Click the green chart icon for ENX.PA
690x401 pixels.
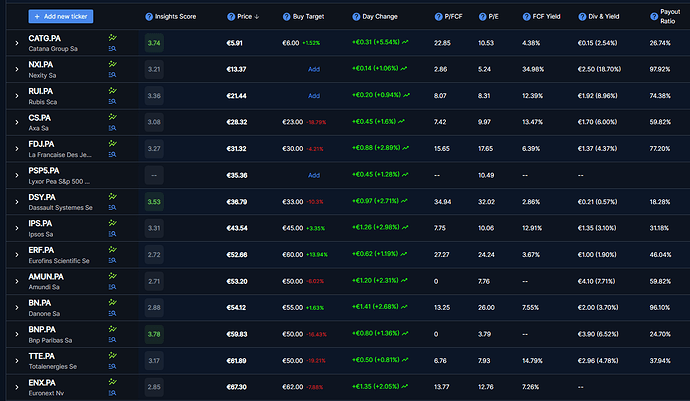coord(113,382)
